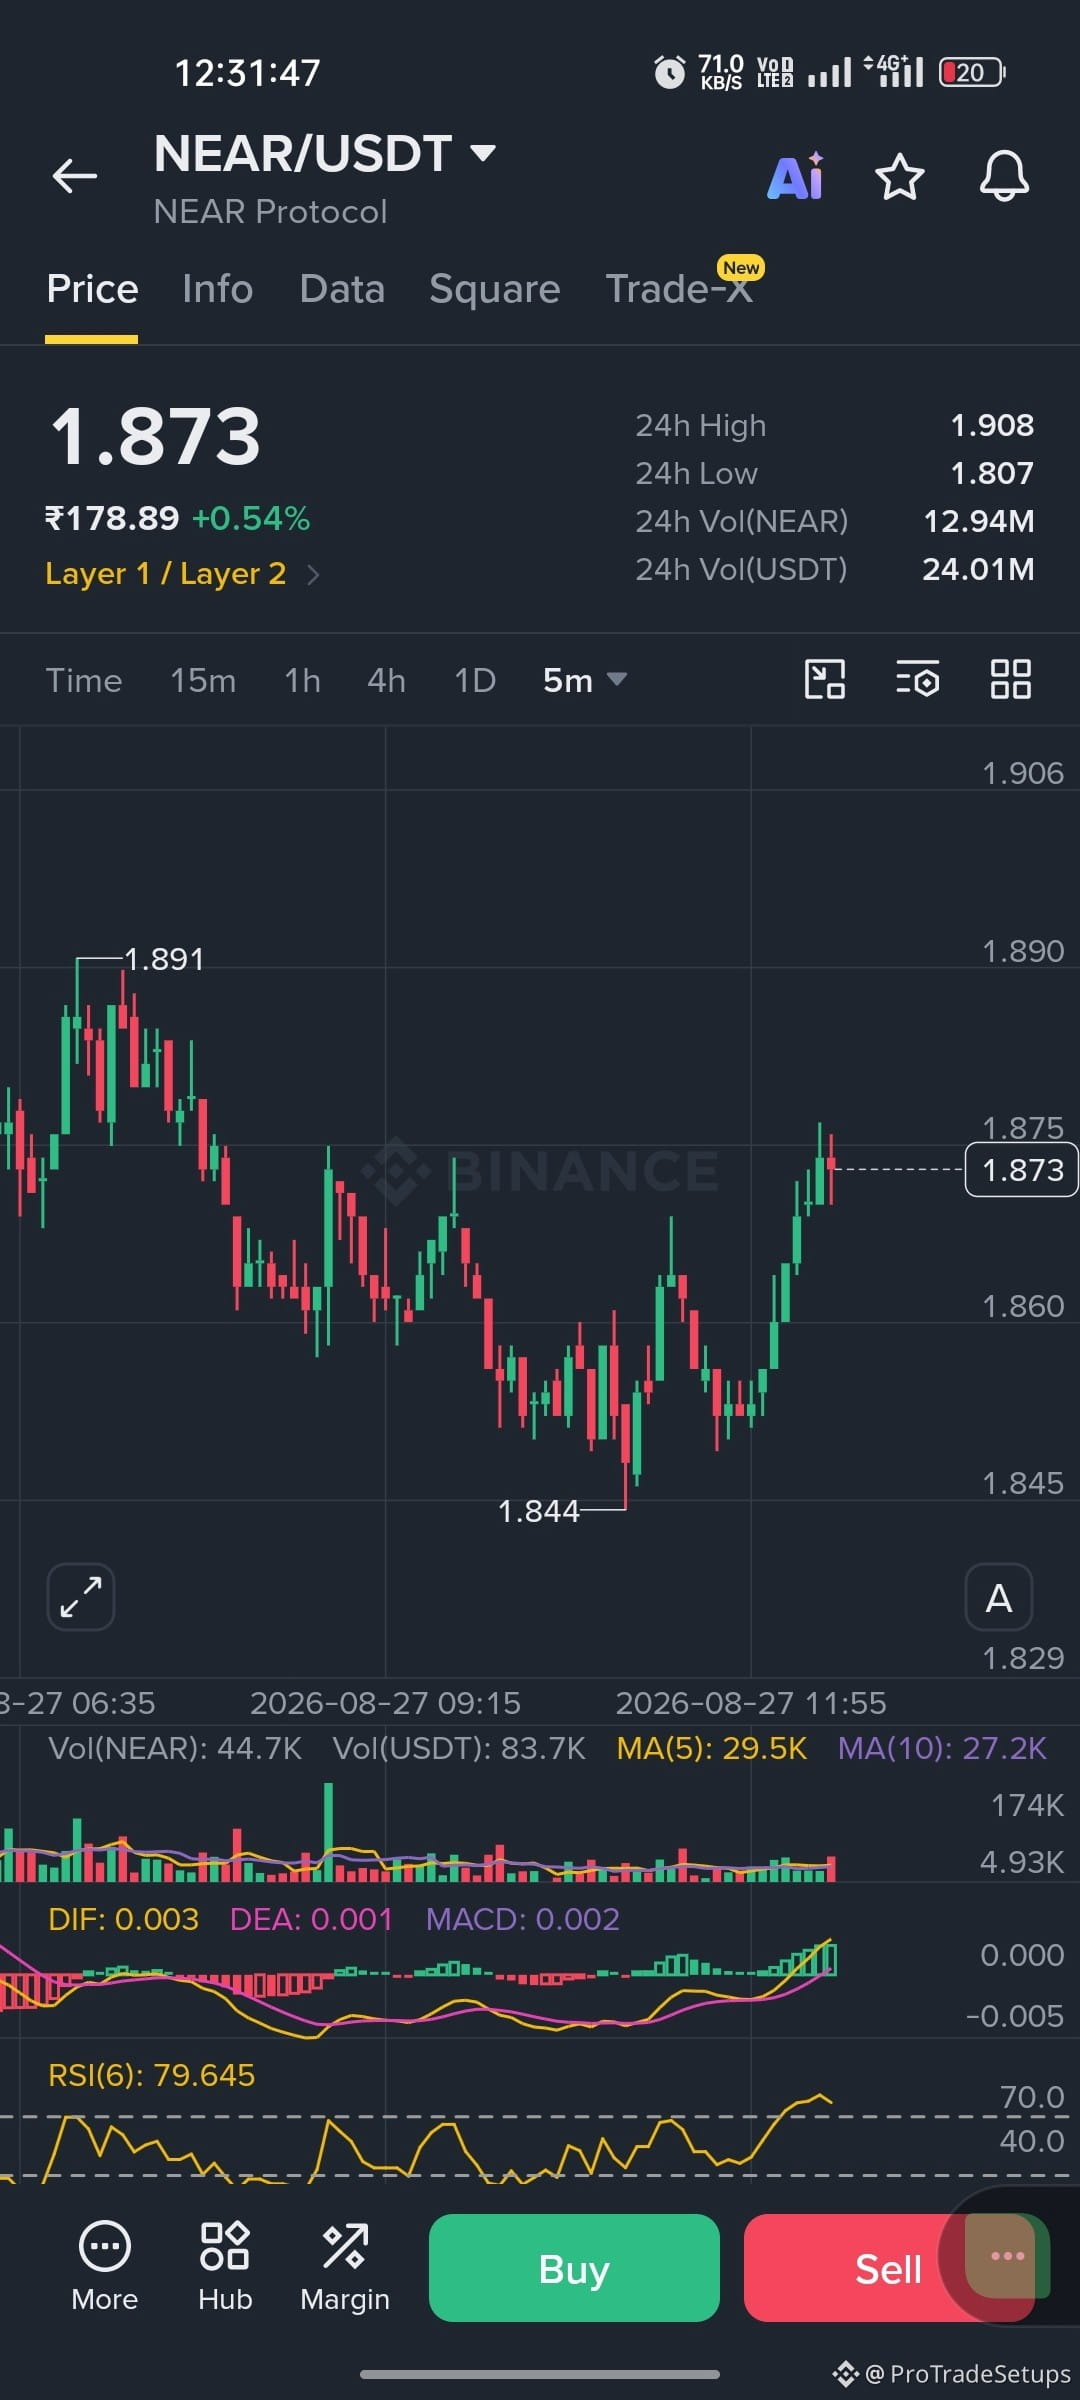Tap the RSI(6): 79.645 label
Screen dimensions: 1080x2400
pos(152,2075)
